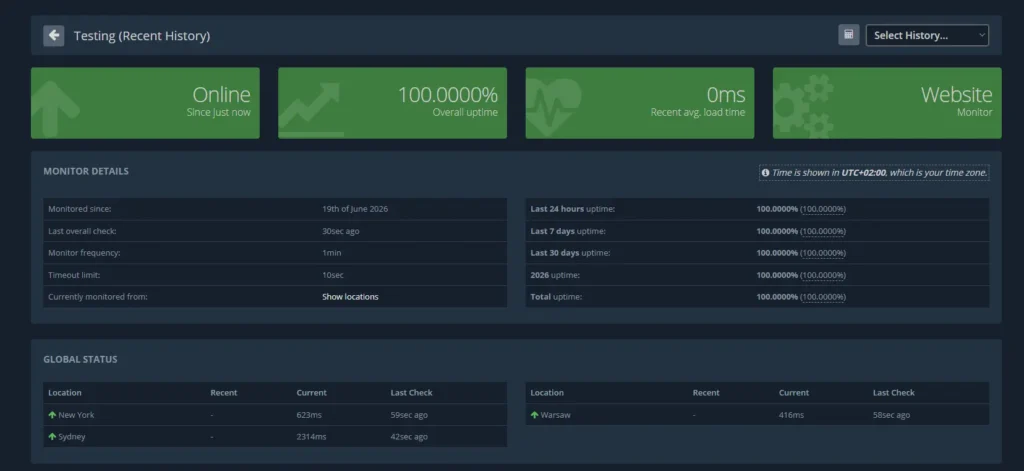Viewport: 1024px width, 471px height.
Task: Click the Sydney green up arrow
Action: click(52, 436)
